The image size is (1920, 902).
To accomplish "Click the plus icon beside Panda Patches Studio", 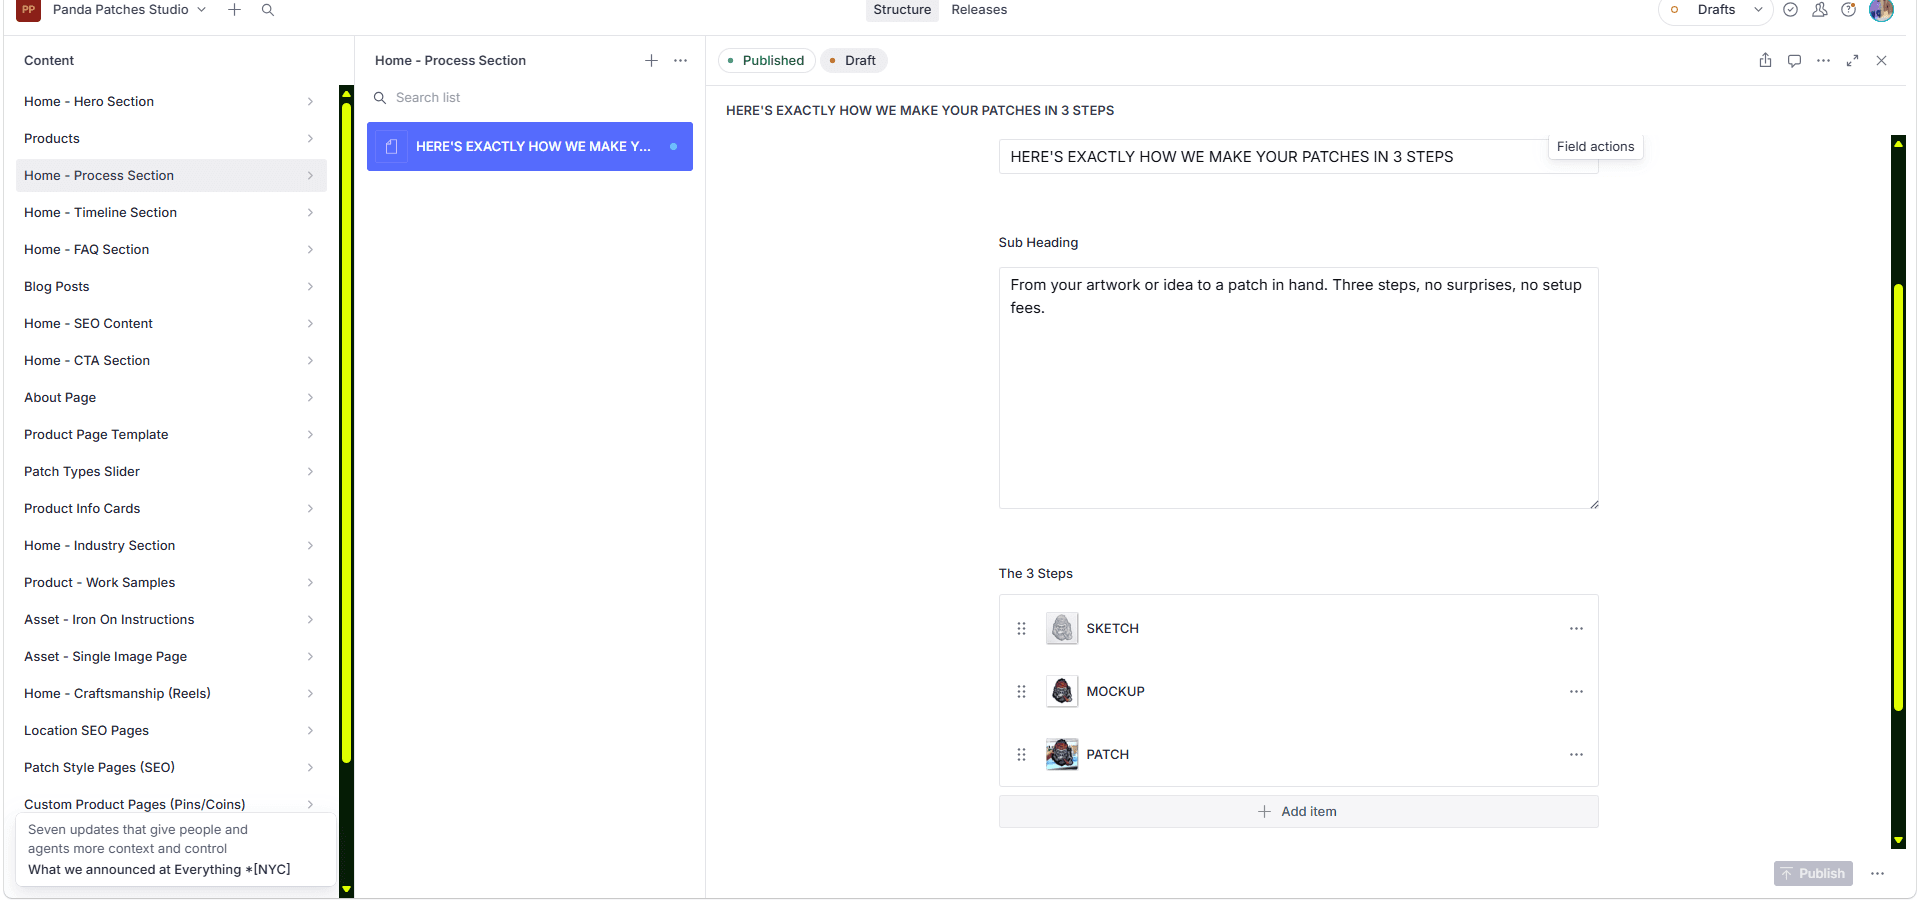I will point(234,10).
